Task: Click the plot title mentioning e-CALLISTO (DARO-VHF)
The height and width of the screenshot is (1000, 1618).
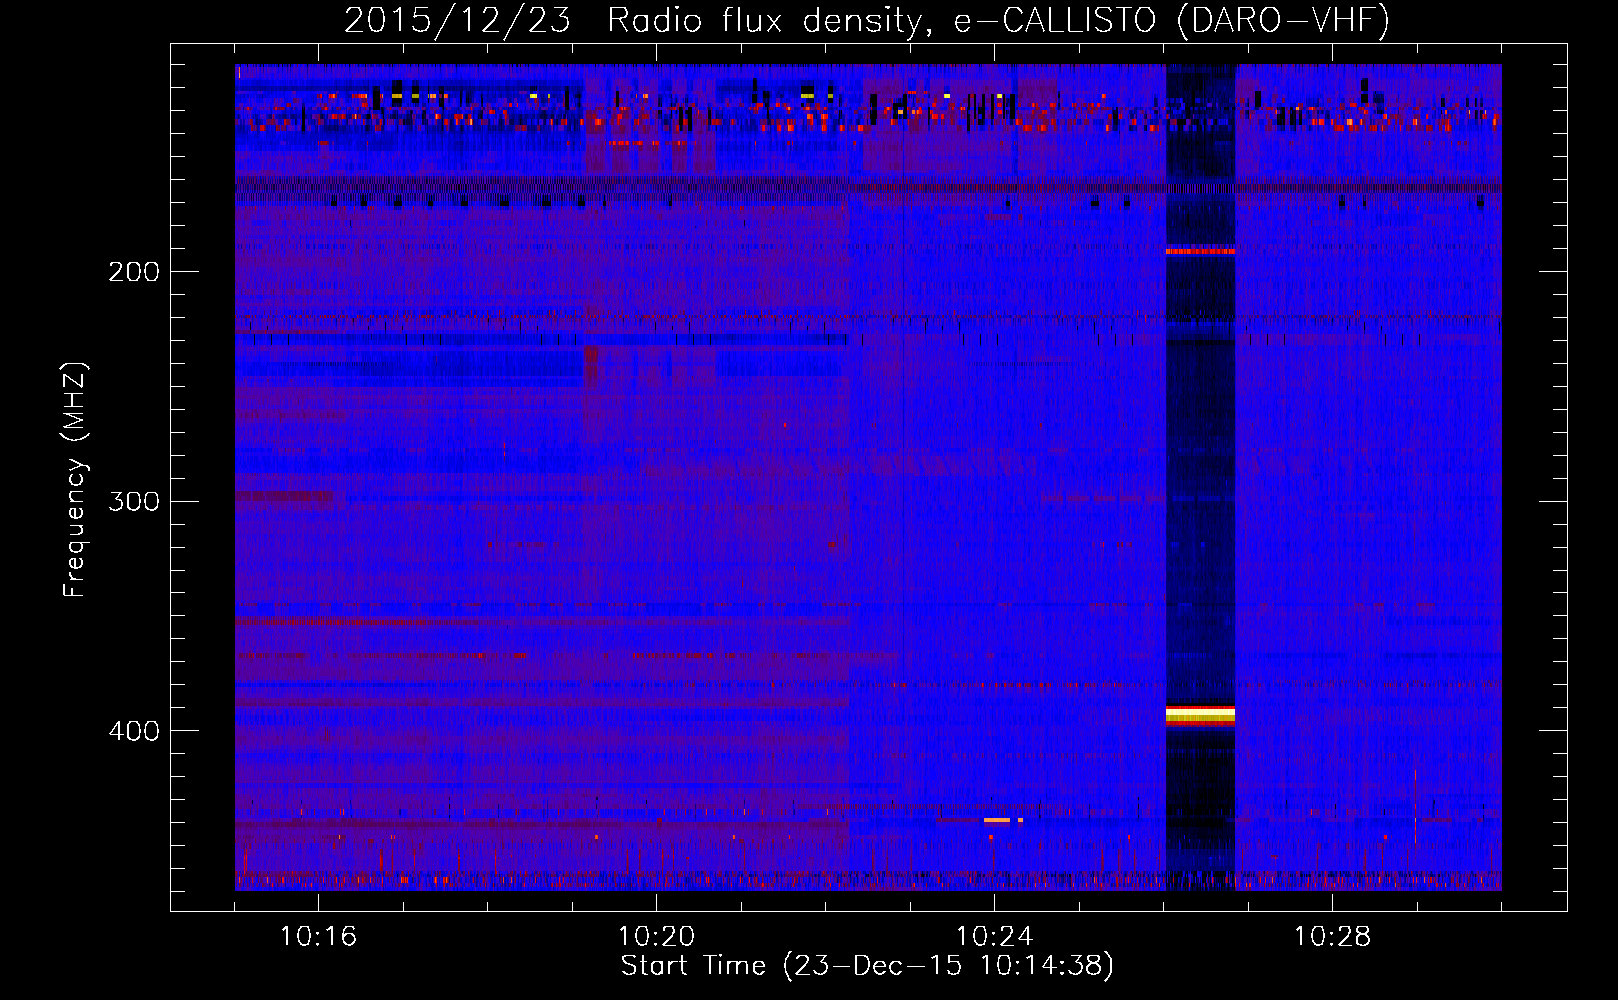Action: pos(867,20)
